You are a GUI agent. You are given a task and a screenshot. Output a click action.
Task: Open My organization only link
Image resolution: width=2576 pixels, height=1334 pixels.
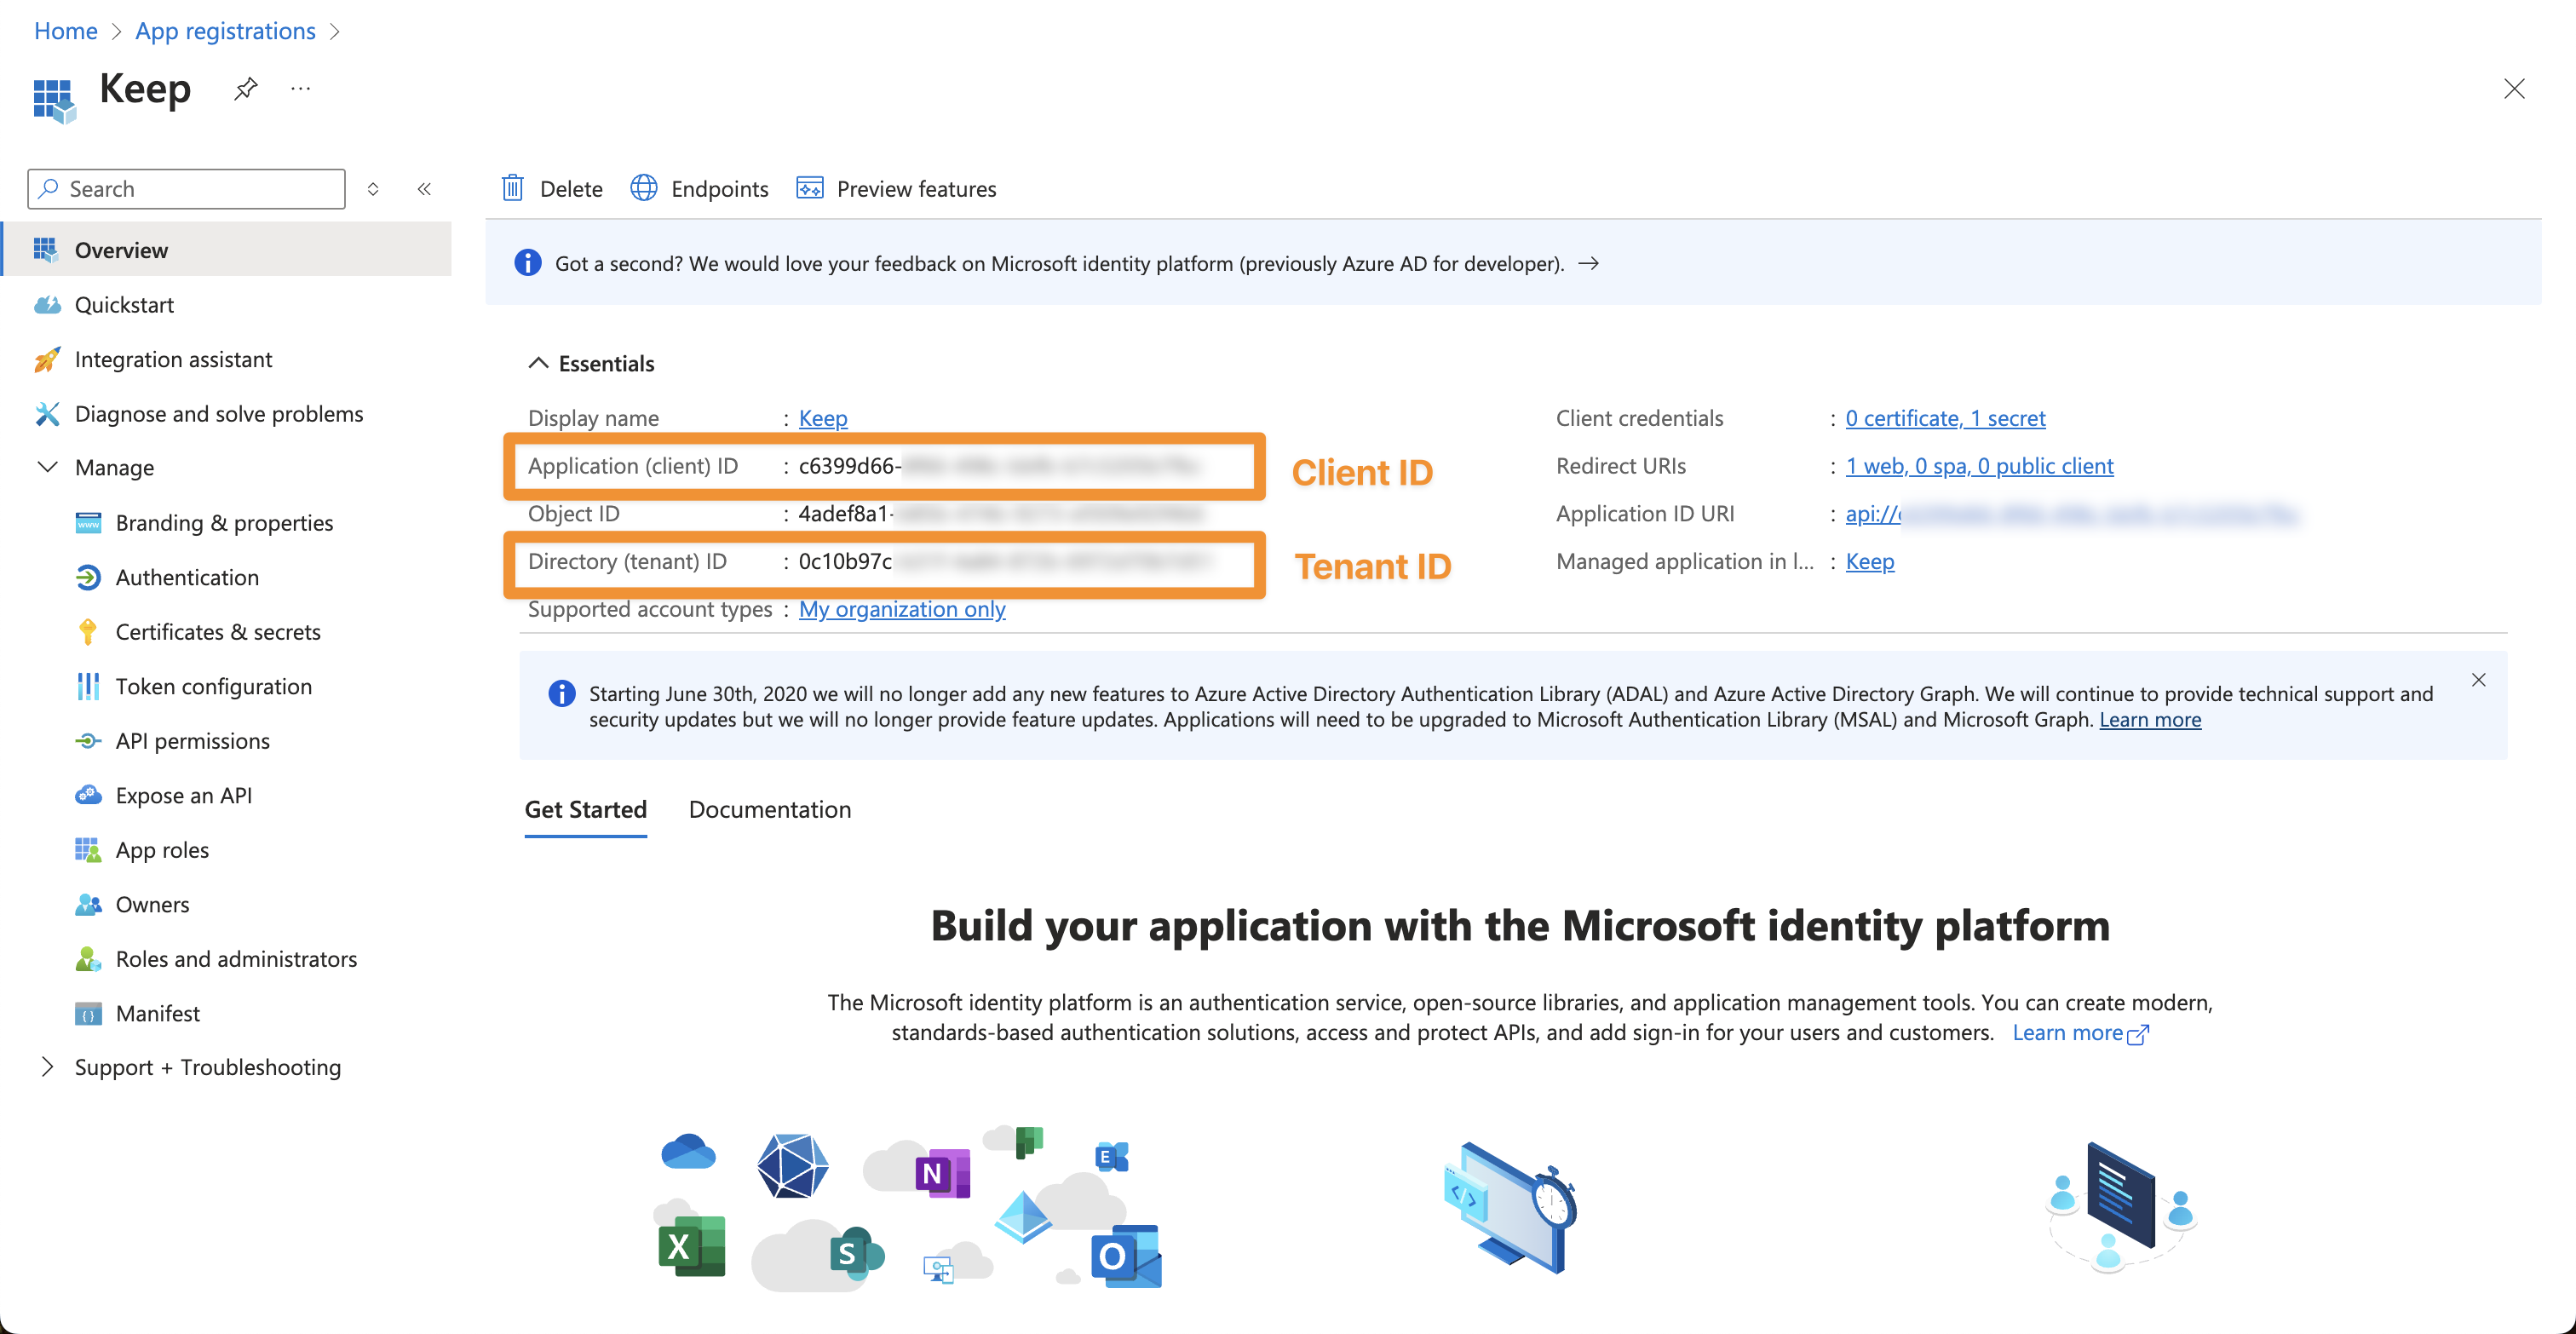click(x=902, y=609)
